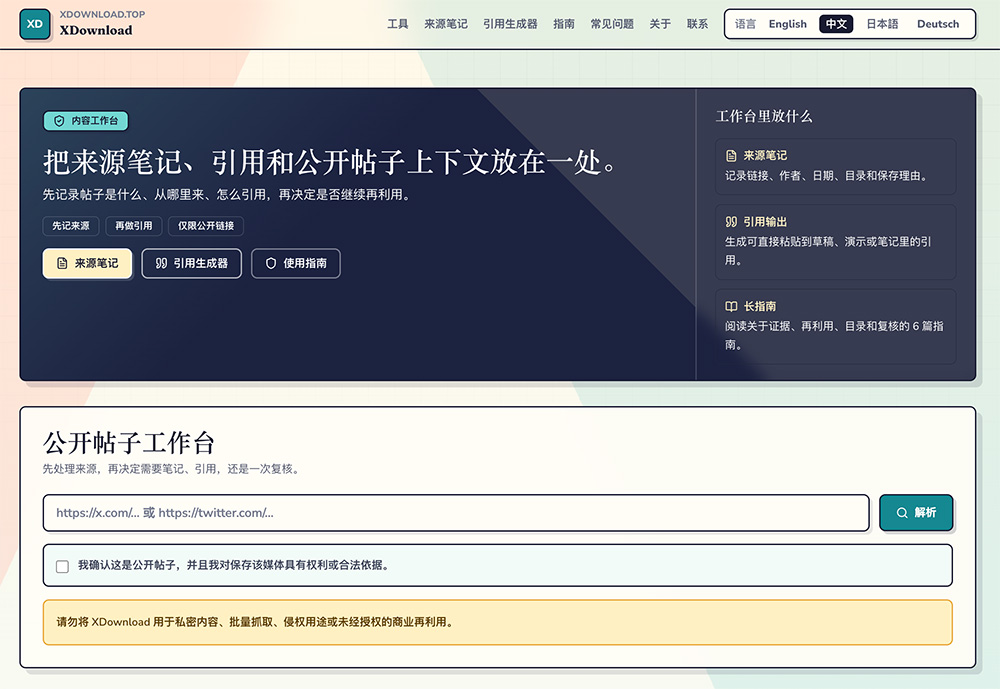Click book icon in 长指南 card
Image resolution: width=1000 pixels, height=689 pixels.
coord(731,306)
